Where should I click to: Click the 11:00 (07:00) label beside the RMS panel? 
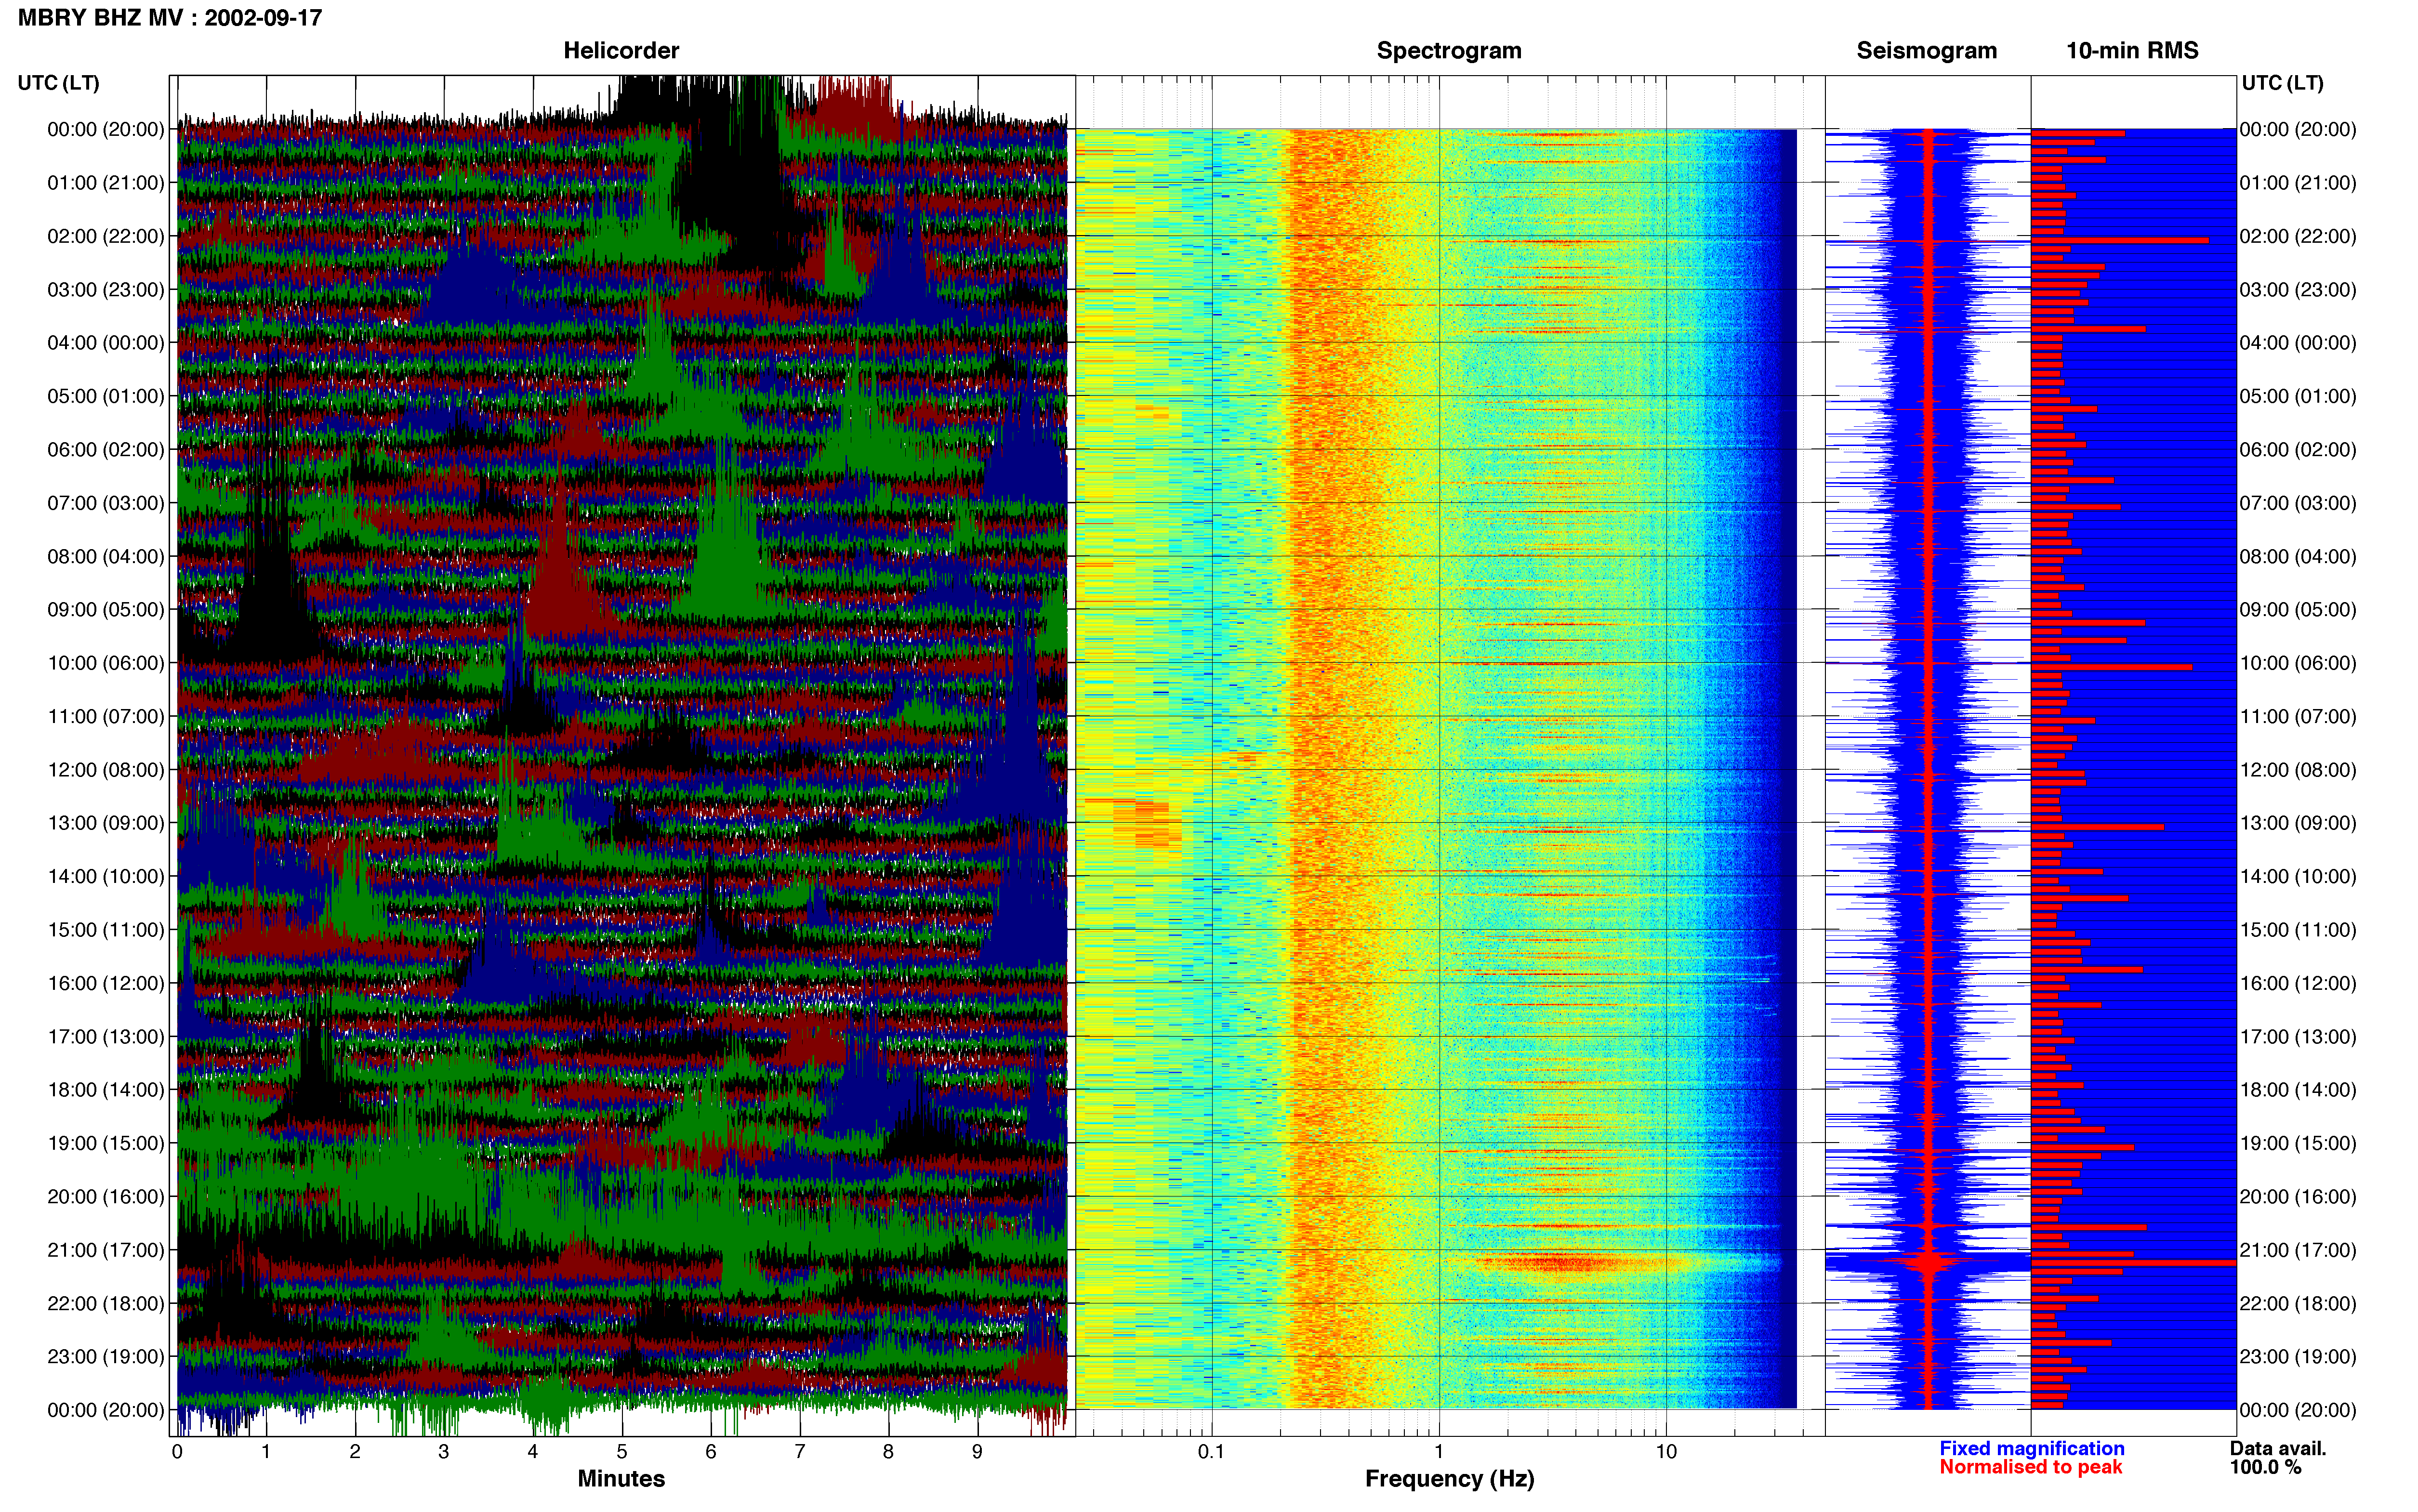tap(2298, 717)
